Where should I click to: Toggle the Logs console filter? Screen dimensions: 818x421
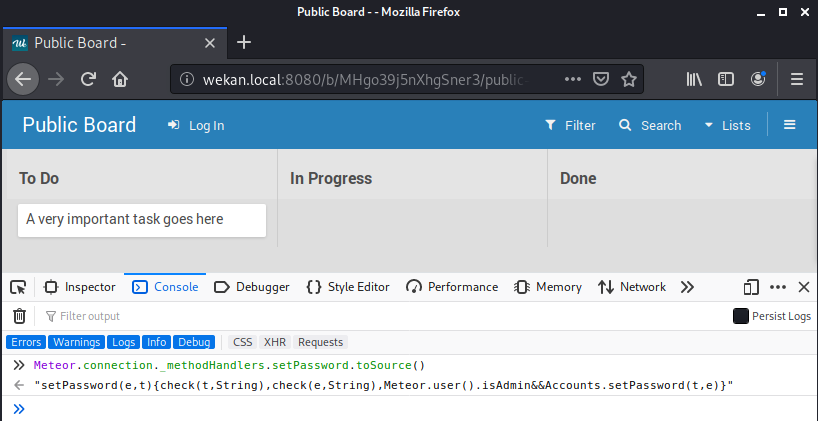click(x=124, y=342)
